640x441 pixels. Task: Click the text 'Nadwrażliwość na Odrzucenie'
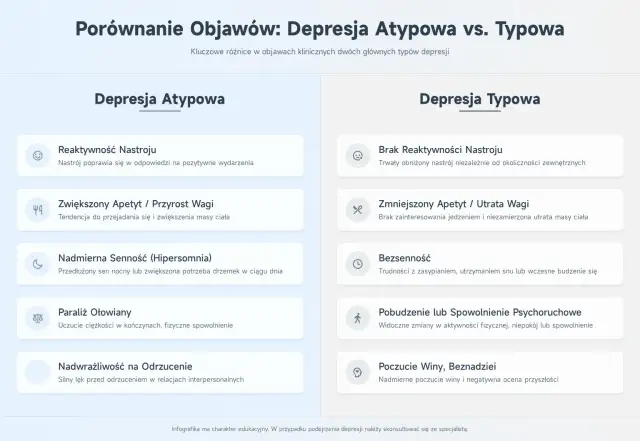(125, 366)
